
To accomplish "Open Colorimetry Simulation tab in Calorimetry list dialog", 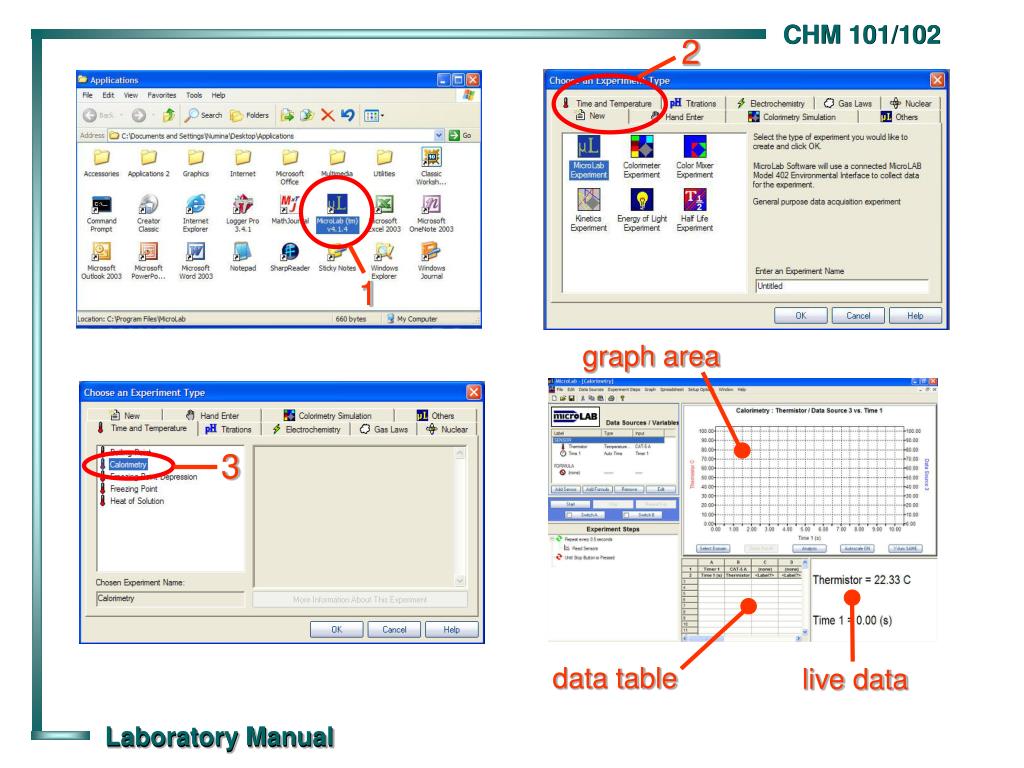I will (327, 415).
